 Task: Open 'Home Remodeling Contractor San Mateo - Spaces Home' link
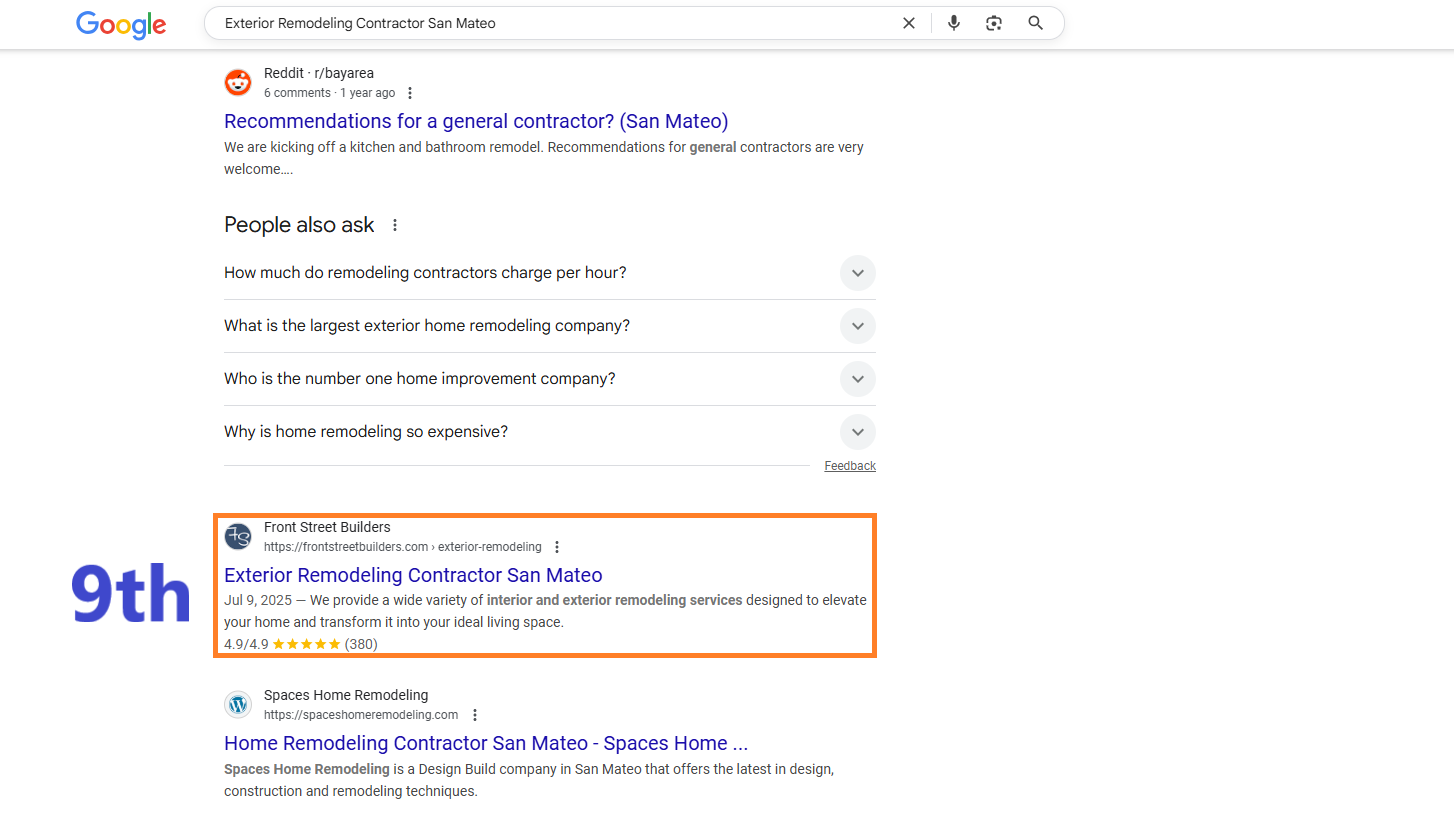pyautogui.click(x=486, y=743)
